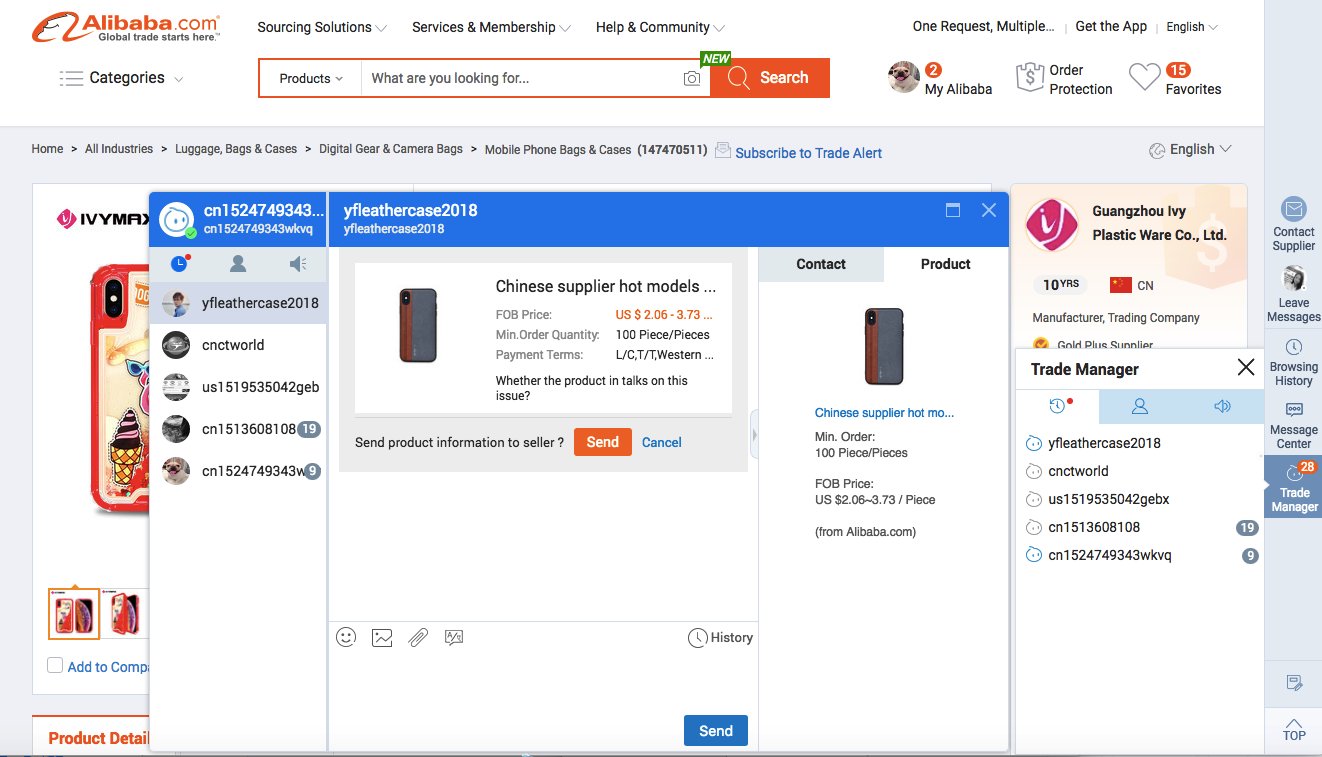
Task: Open Order Protection
Action: [x=1064, y=79]
